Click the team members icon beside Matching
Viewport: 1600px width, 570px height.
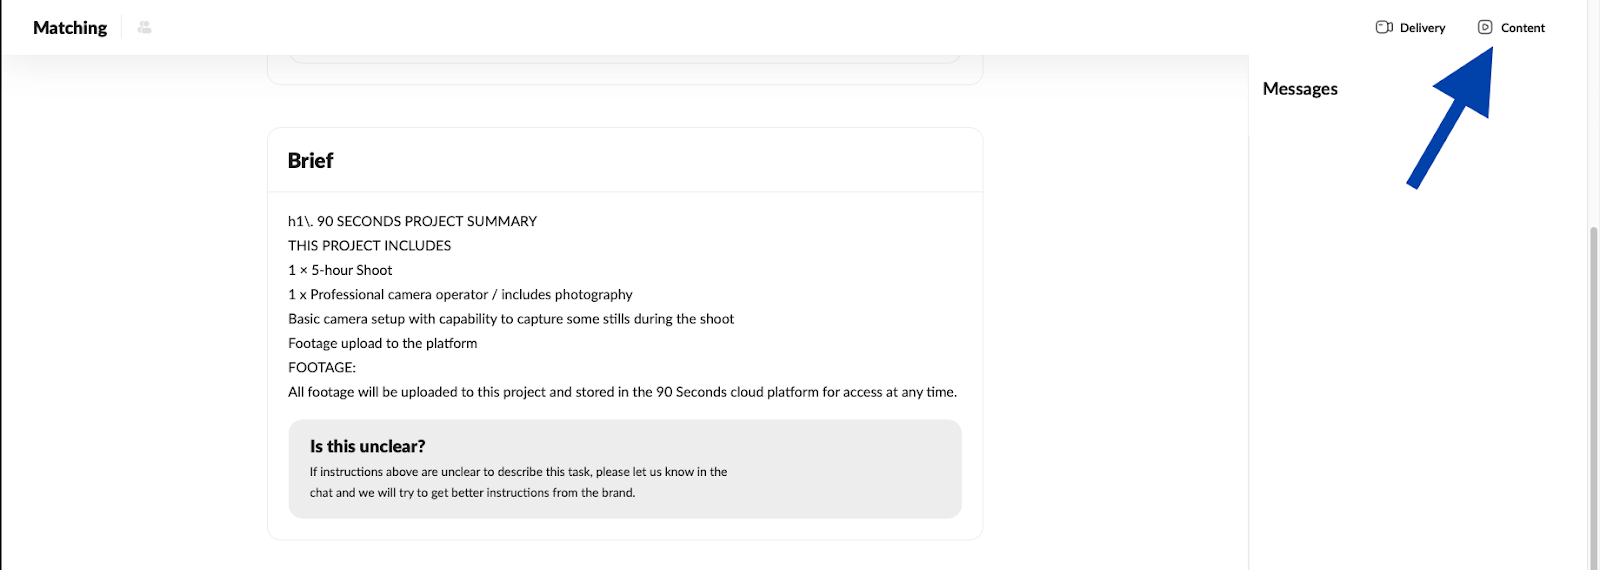(x=144, y=28)
